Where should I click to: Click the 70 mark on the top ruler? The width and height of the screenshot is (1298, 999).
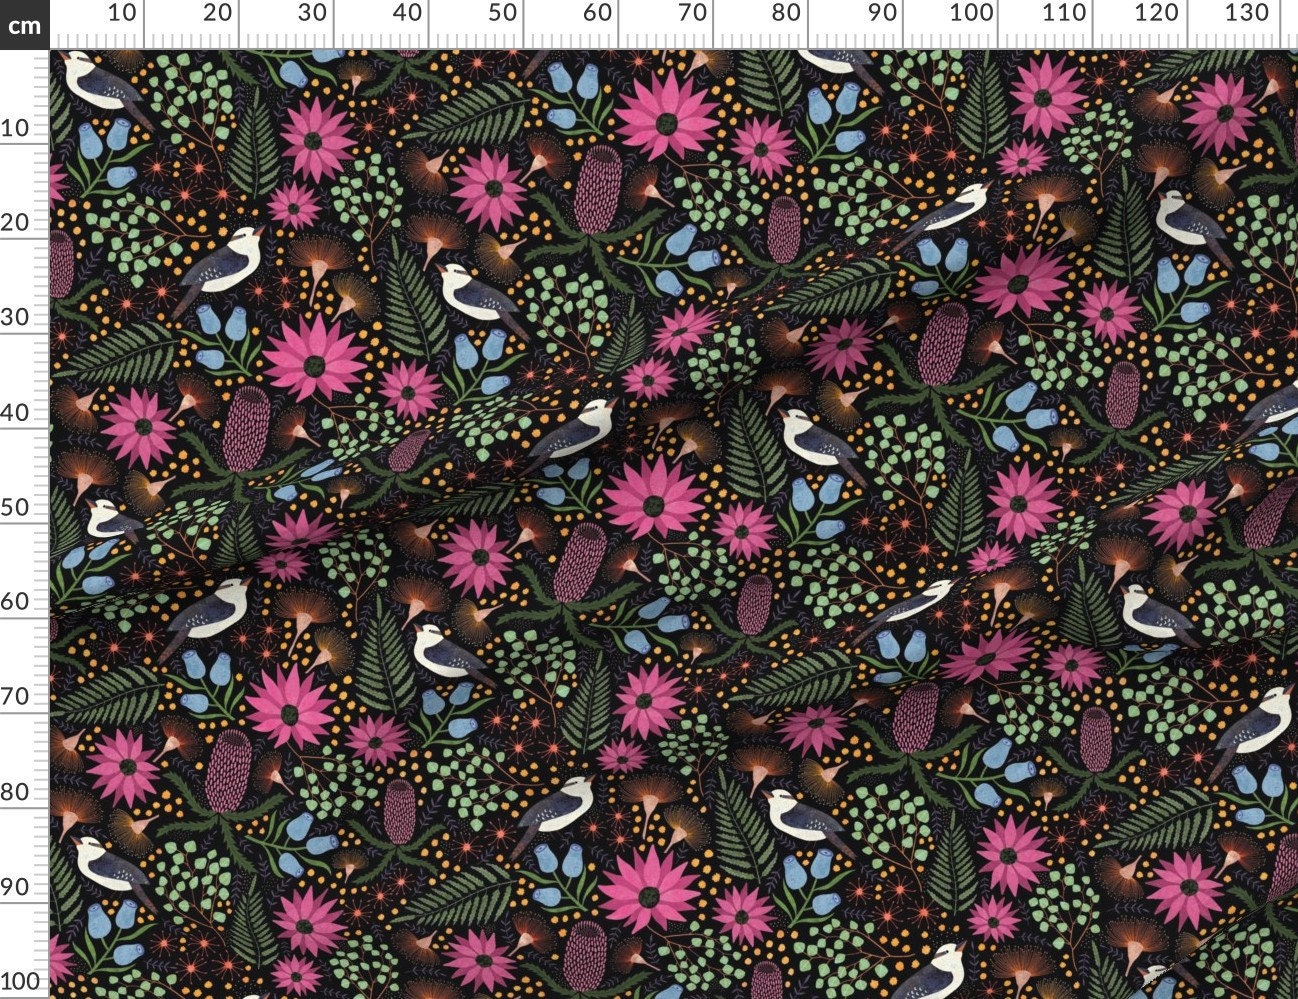(694, 12)
